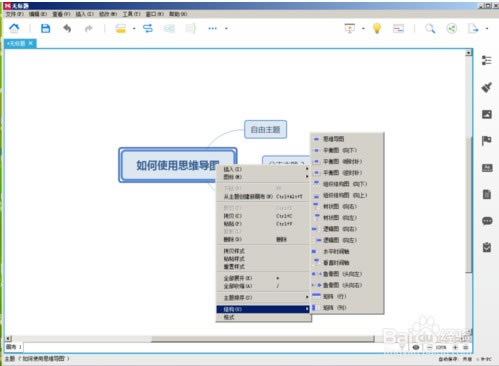
Task: Open the 帮助 menu
Action: [x=178, y=14]
